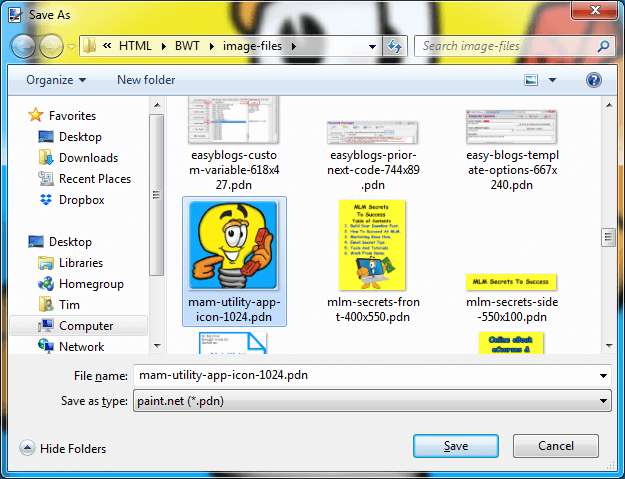Click the File name text field

coord(365,375)
